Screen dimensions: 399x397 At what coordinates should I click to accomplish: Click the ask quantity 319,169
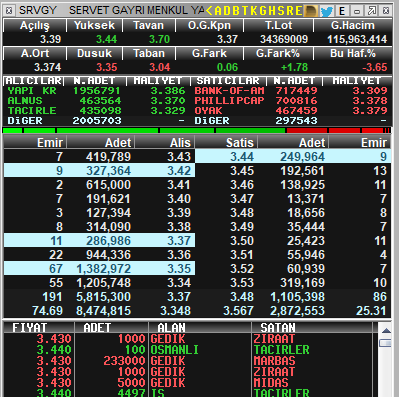[302, 283]
